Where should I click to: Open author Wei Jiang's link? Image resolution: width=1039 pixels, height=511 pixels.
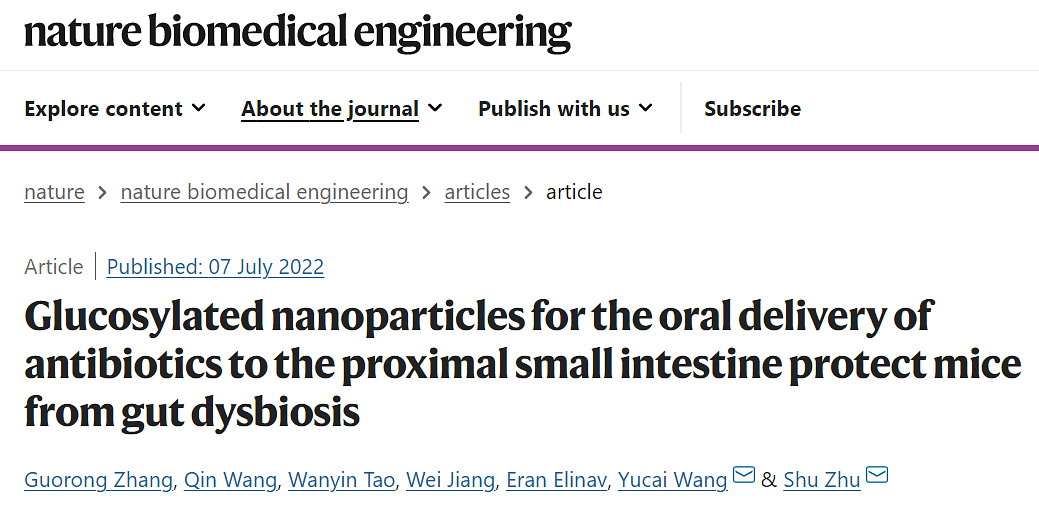tap(450, 480)
